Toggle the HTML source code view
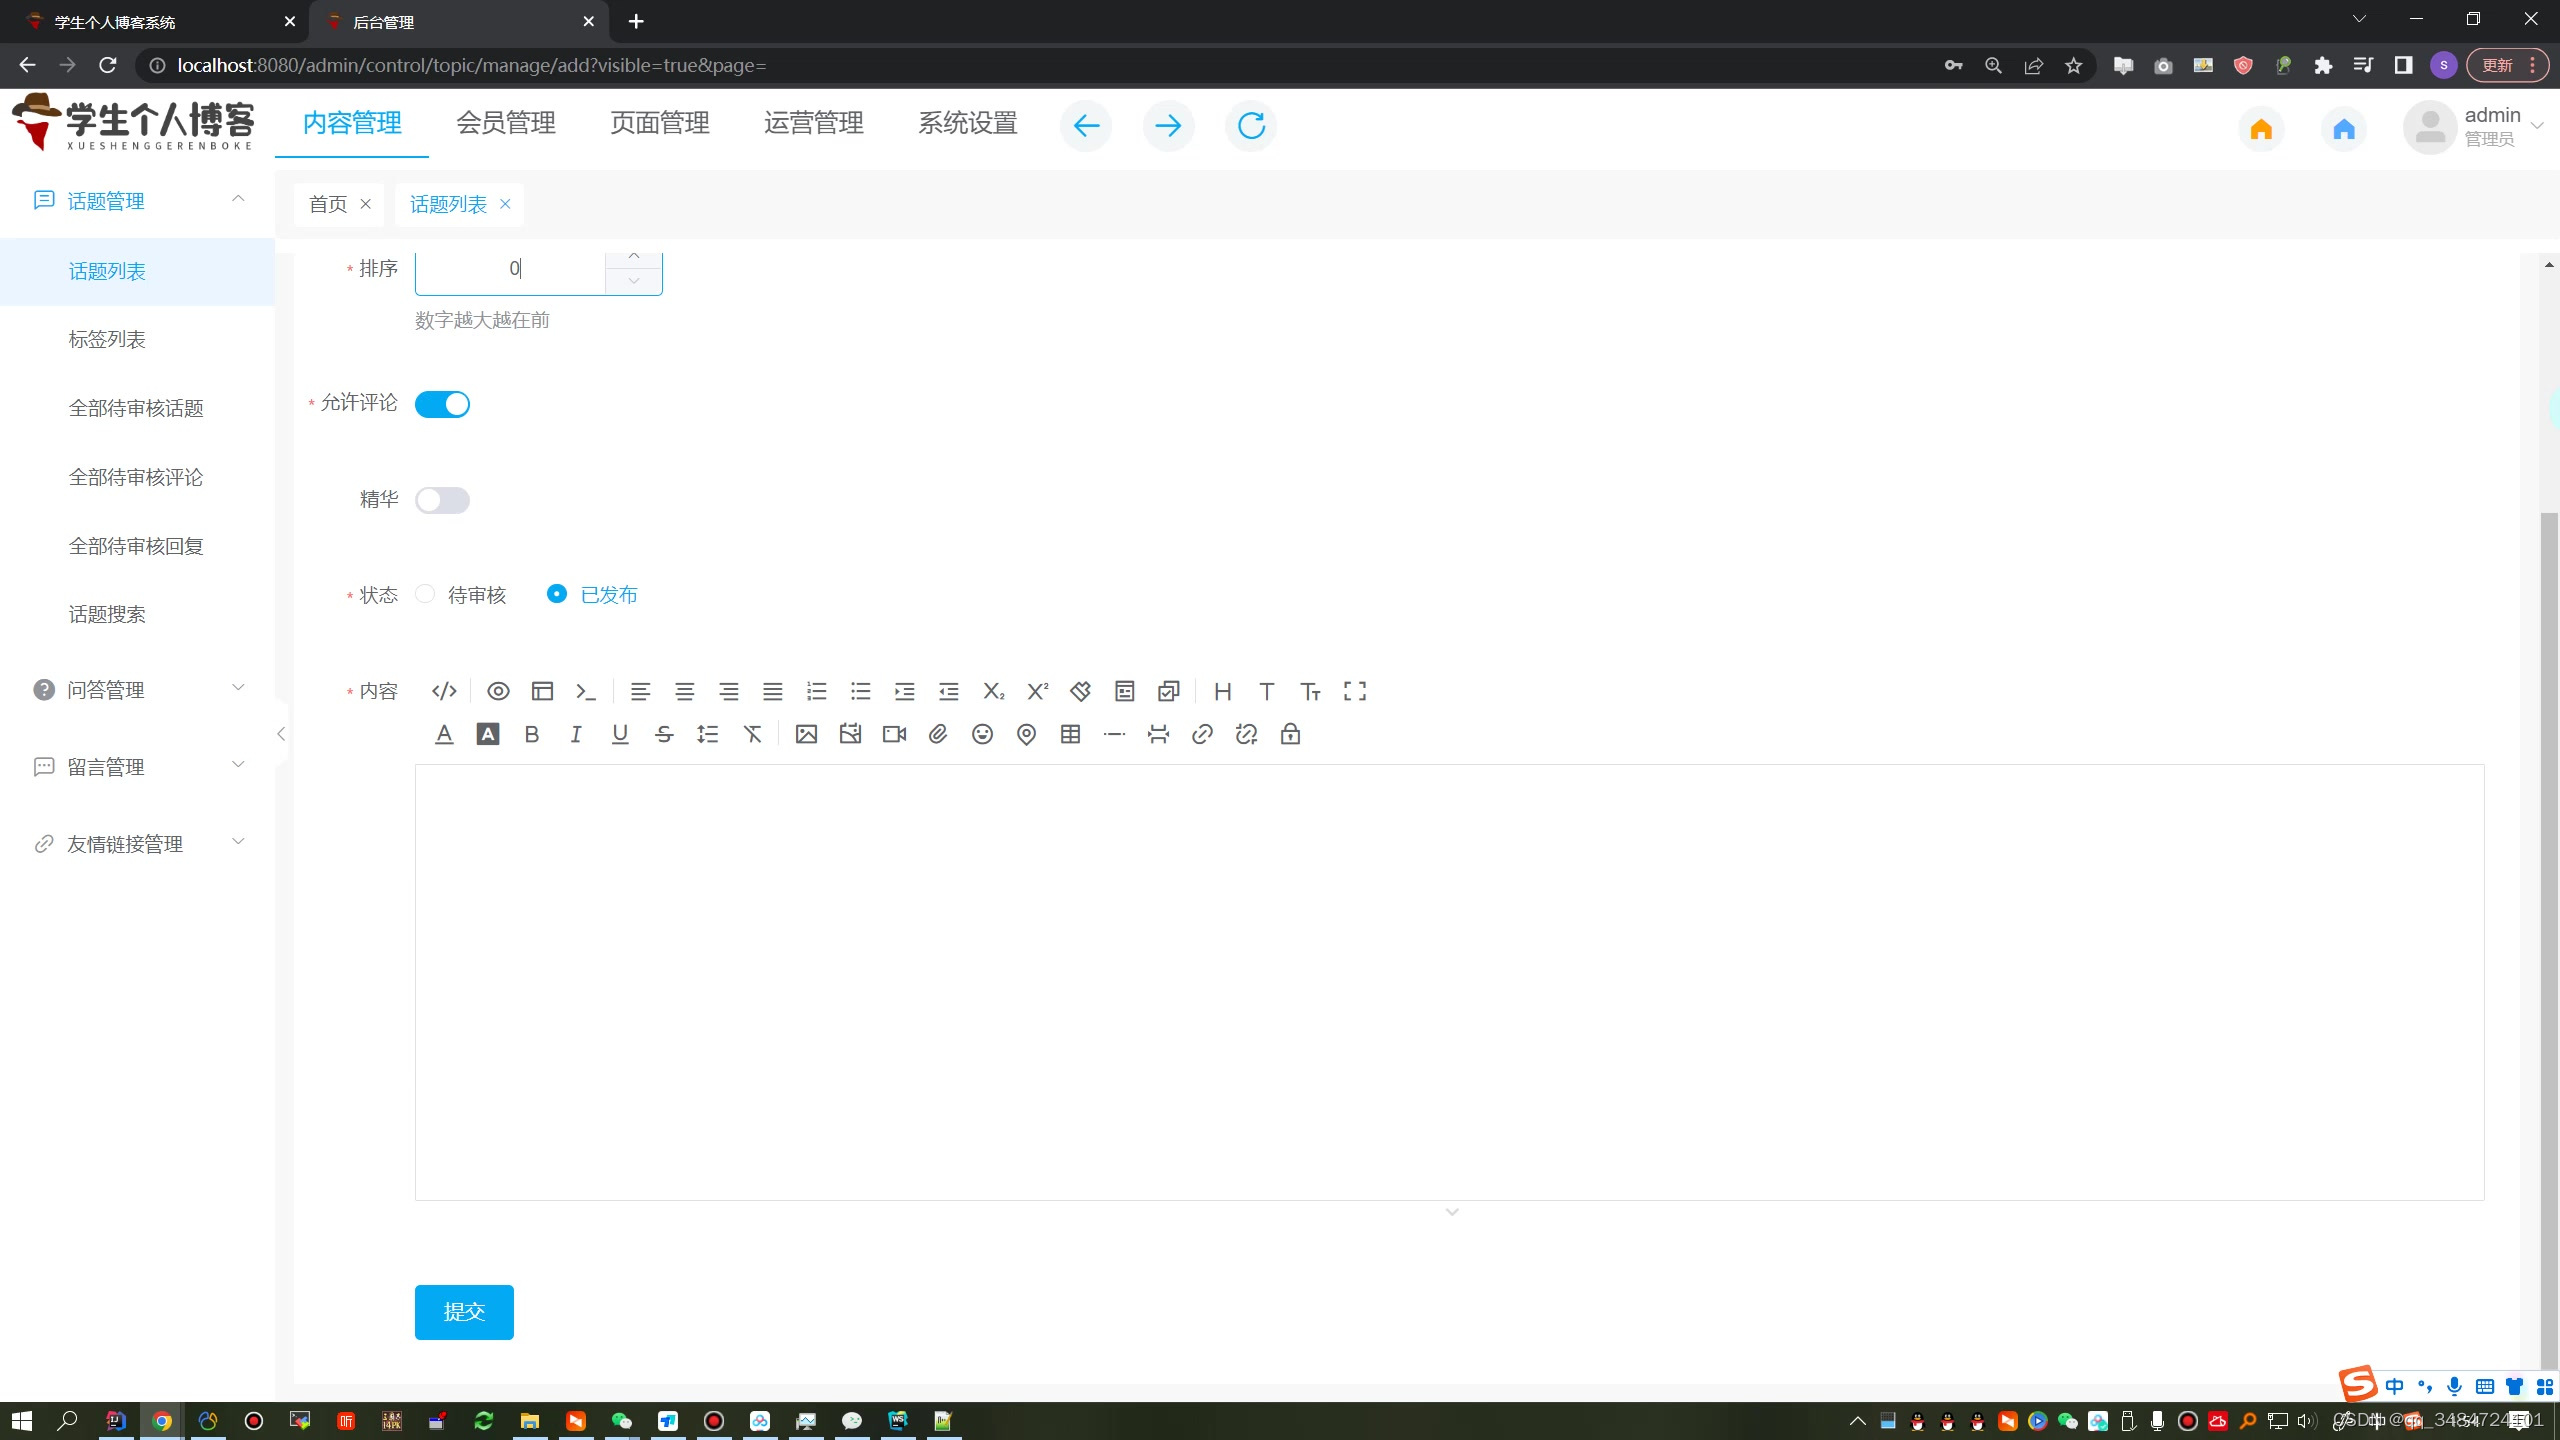Image resolution: width=2560 pixels, height=1440 pixels. [444, 691]
